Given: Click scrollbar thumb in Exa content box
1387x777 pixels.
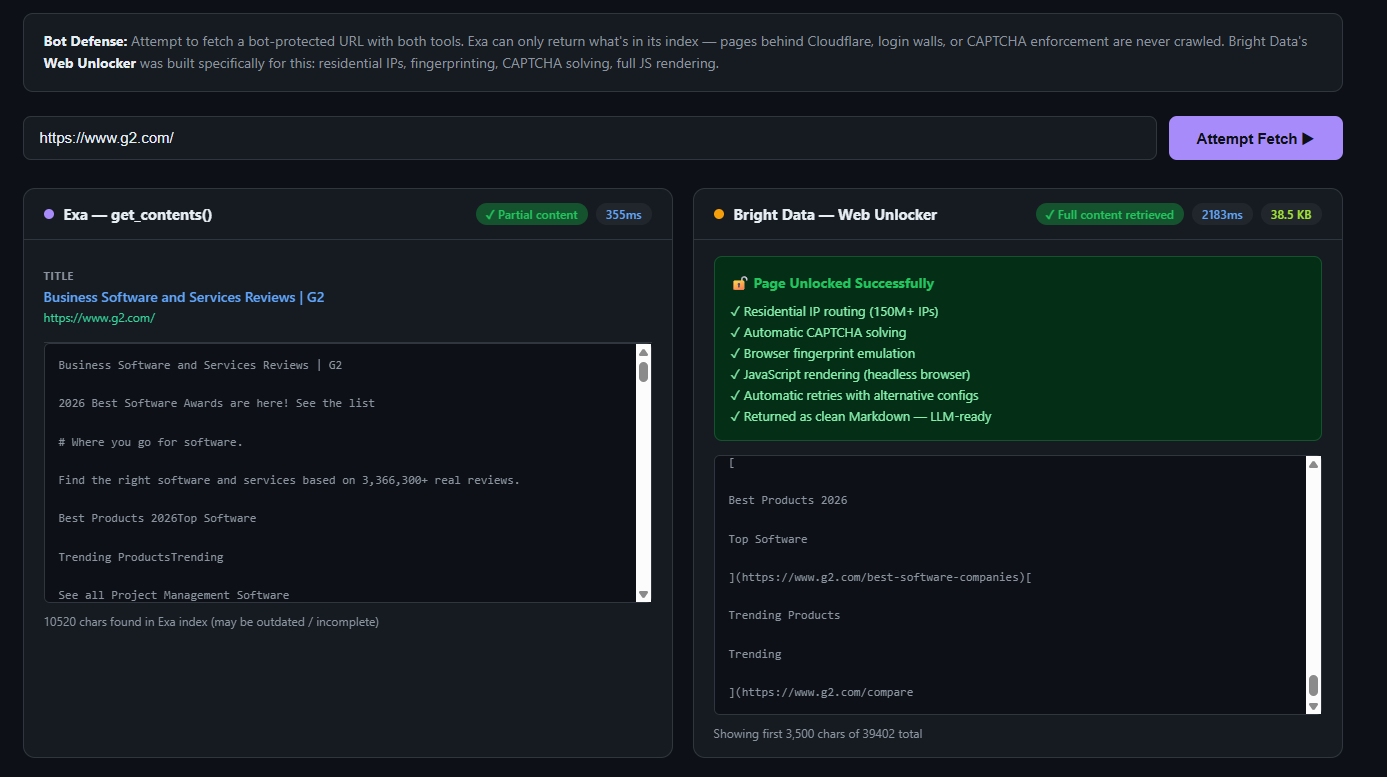Looking at the screenshot, I should pos(643,372).
